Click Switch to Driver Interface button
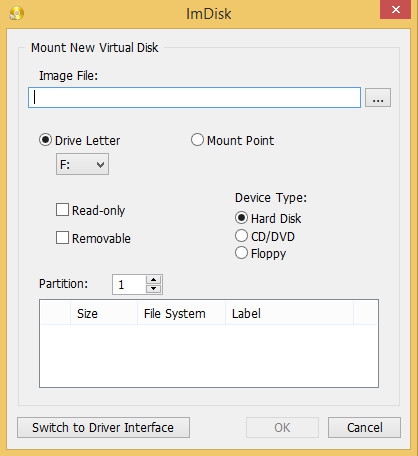Image resolution: width=418 pixels, height=456 pixels. pyautogui.click(x=103, y=428)
